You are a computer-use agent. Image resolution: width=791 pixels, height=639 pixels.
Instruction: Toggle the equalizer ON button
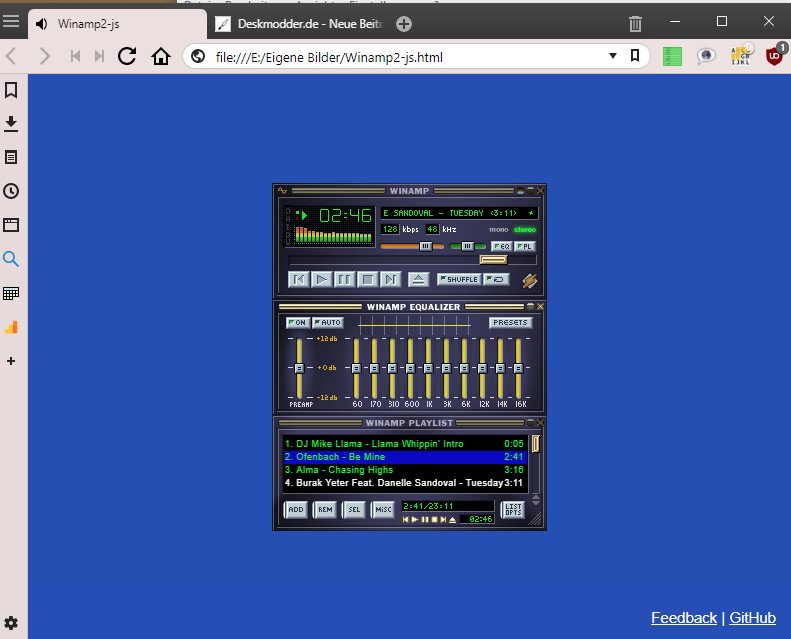tap(298, 323)
